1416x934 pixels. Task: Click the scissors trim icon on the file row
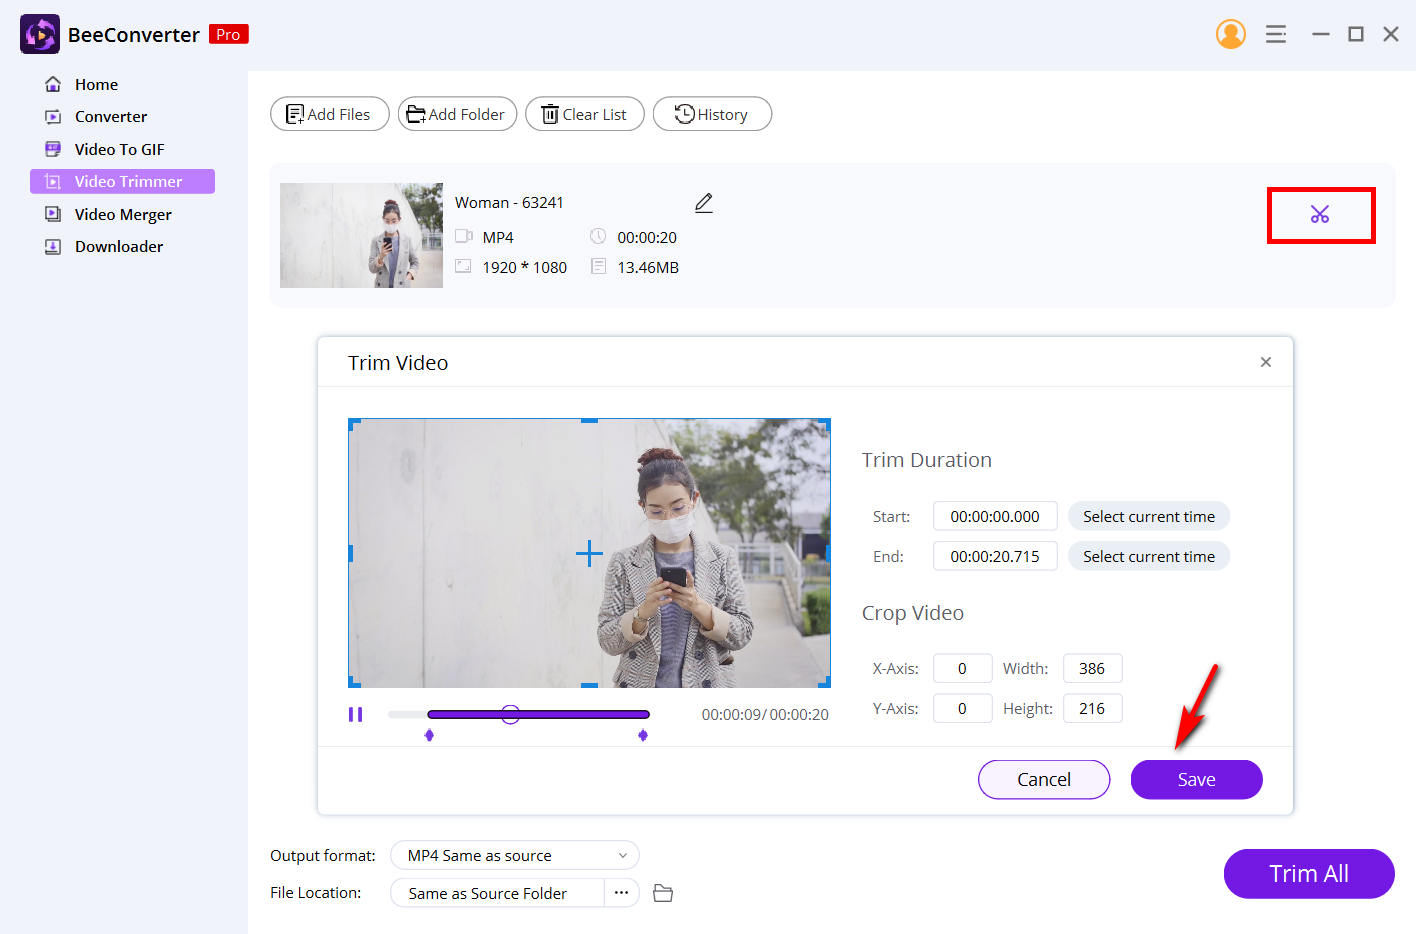tap(1321, 214)
